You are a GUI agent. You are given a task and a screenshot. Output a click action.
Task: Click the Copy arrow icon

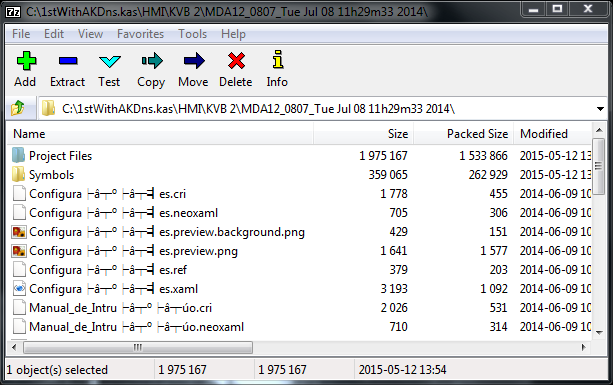(152, 61)
